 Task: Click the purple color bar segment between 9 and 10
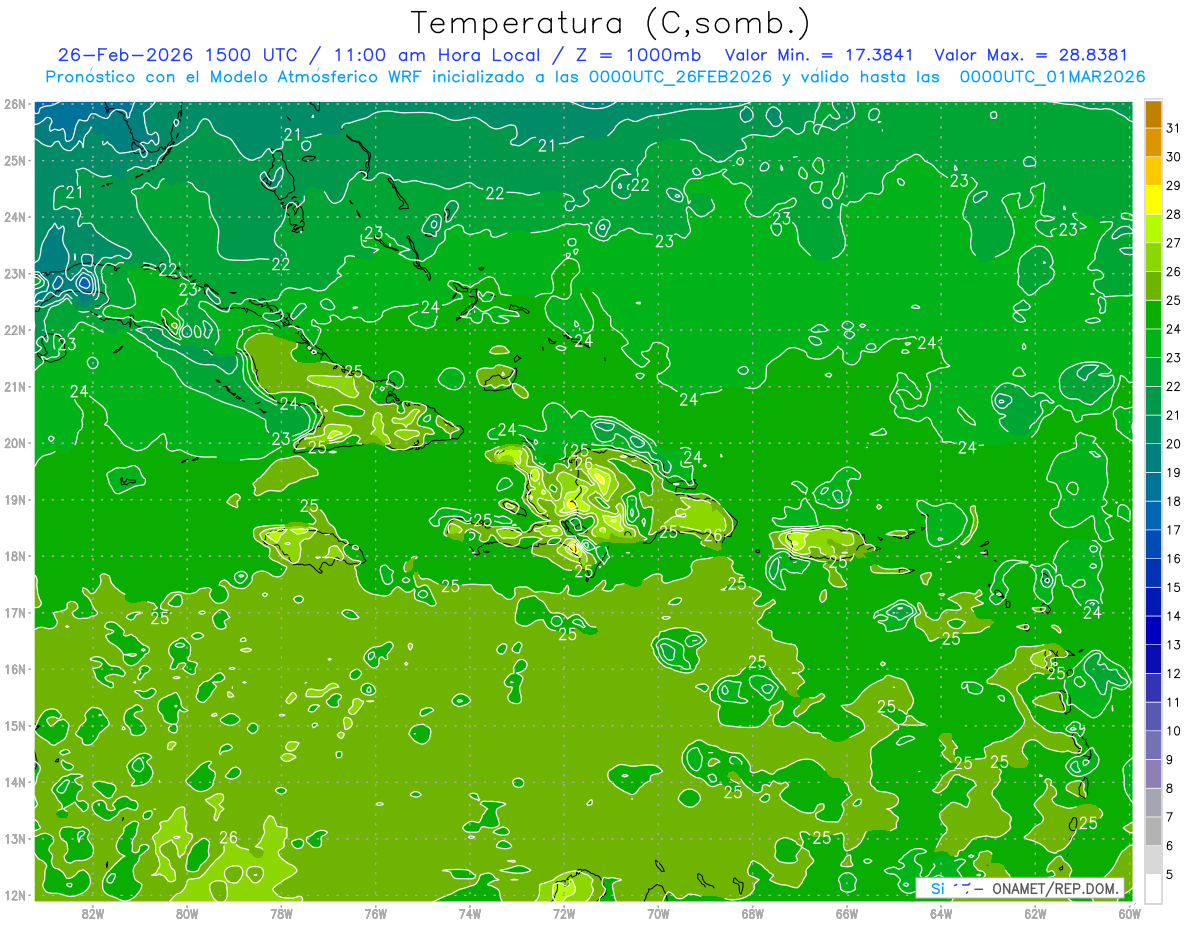point(1153,745)
